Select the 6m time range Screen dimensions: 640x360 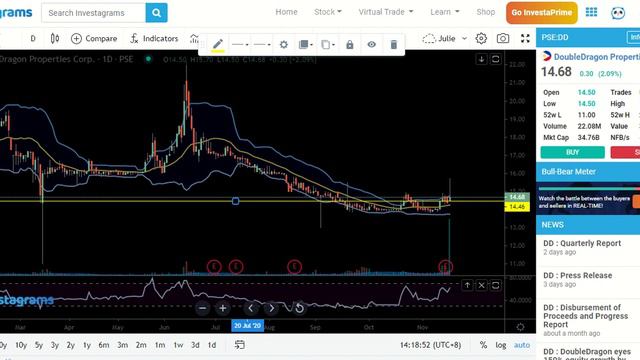click(104, 345)
